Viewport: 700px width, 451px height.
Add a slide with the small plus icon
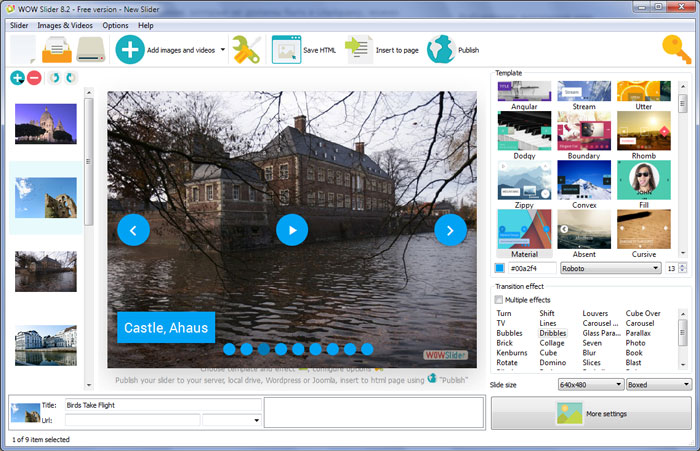(x=17, y=78)
